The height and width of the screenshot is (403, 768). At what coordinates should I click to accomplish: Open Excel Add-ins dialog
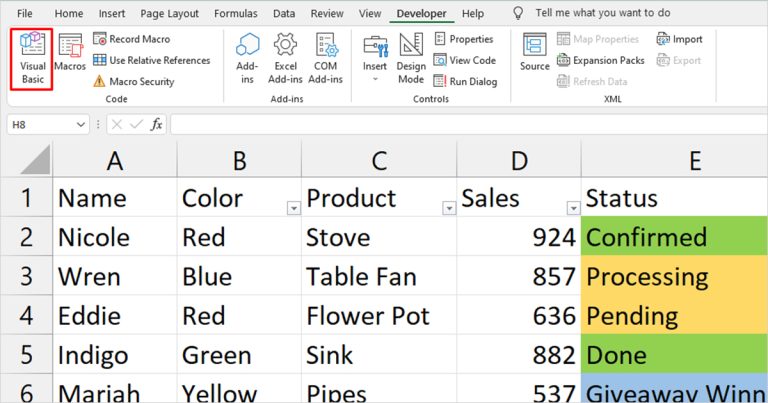click(285, 58)
